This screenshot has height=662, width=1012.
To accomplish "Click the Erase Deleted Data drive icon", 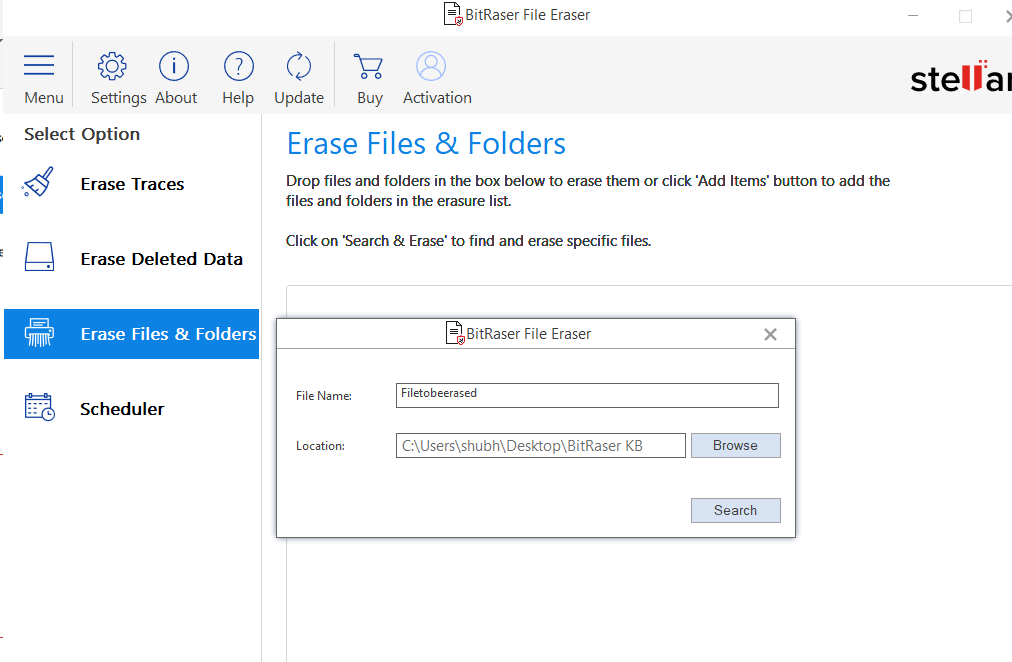I will (39, 258).
